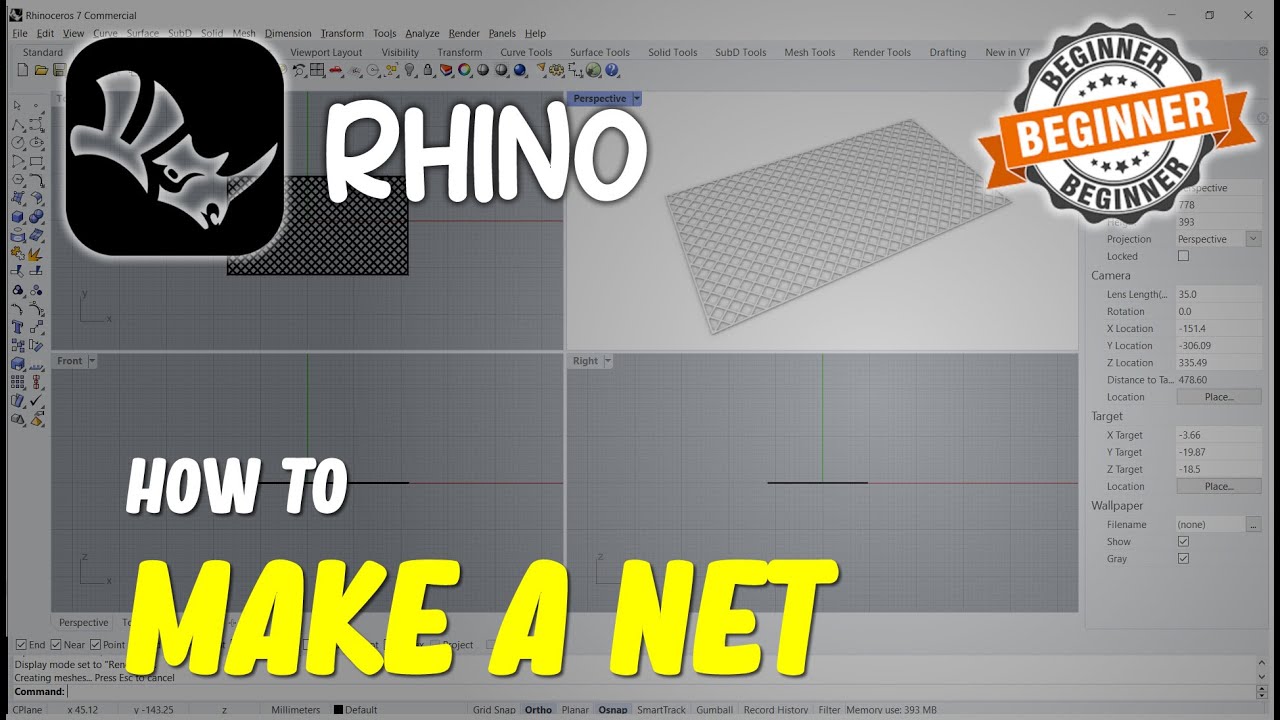Toggle Gumball in status bar
1280x720 pixels.
tap(714, 710)
